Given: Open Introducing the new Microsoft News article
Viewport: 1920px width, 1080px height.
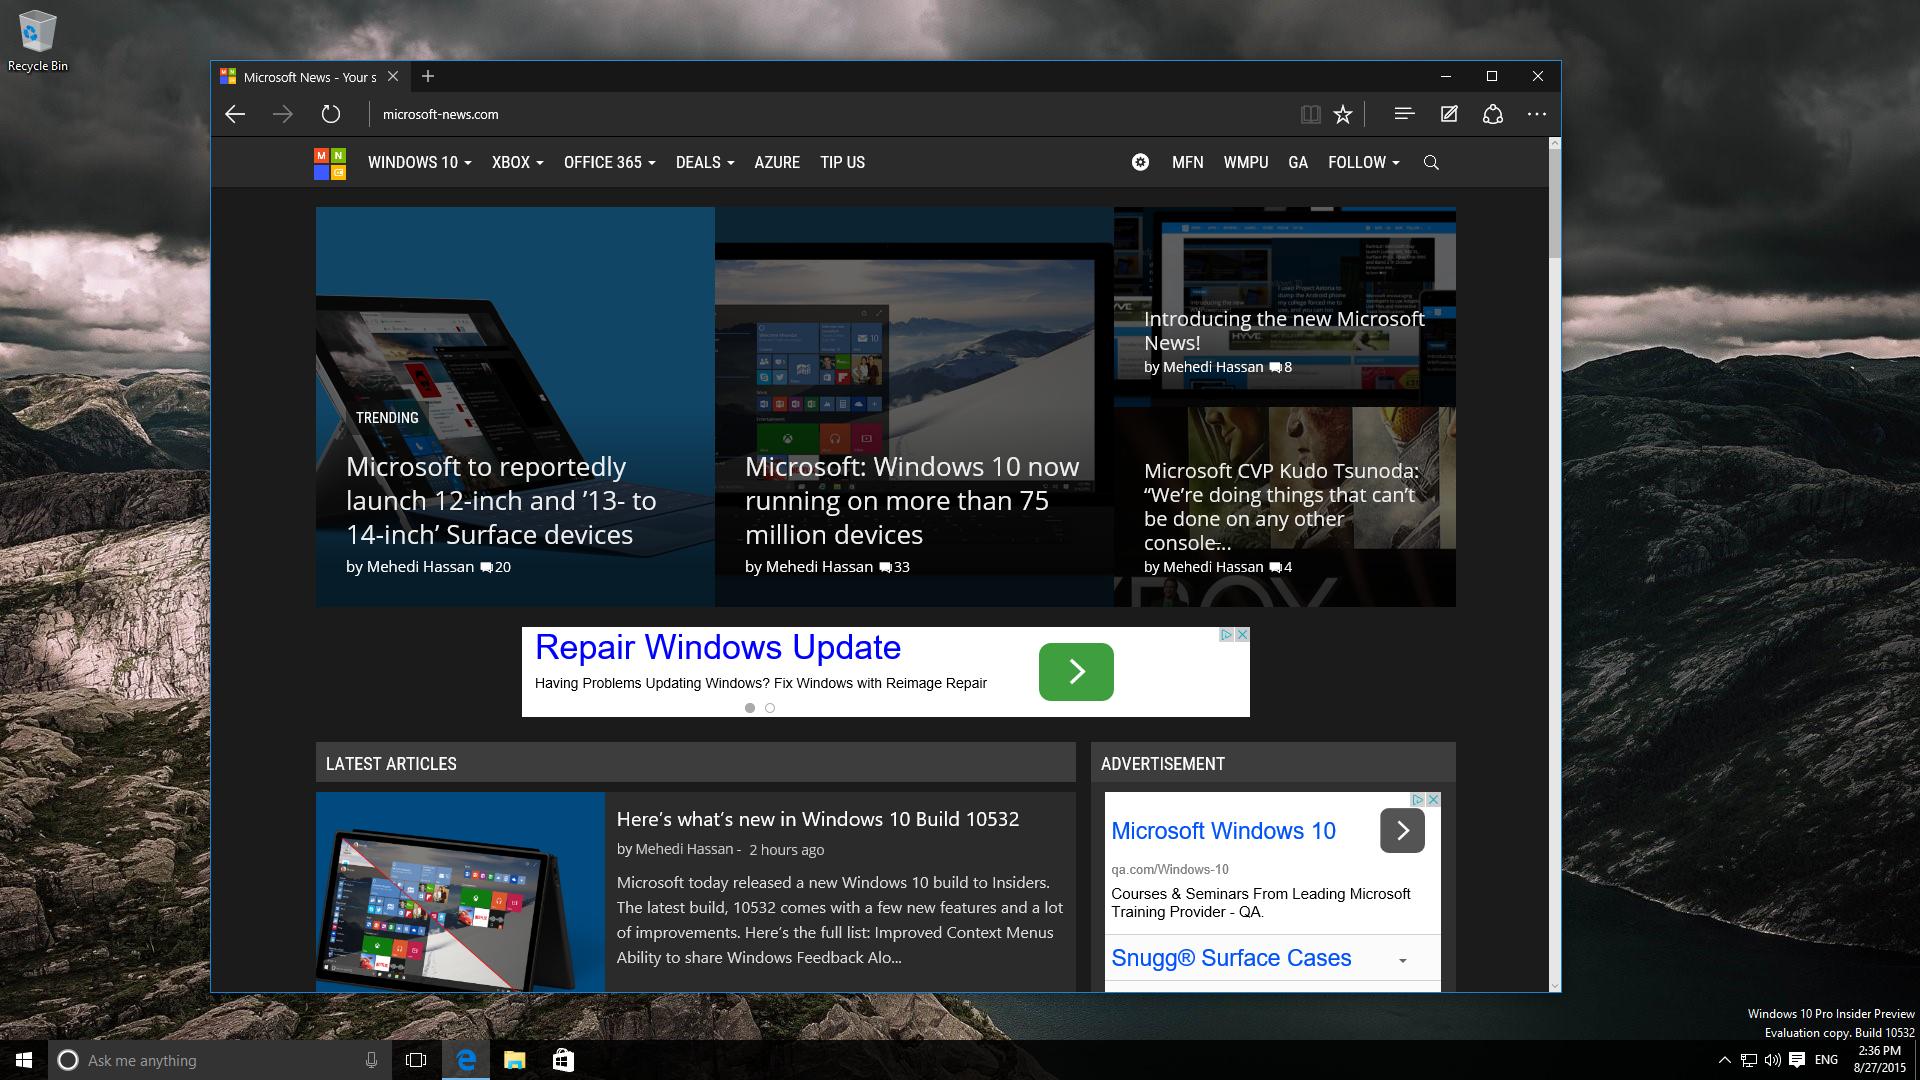Looking at the screenshot, I should 1284,330.
